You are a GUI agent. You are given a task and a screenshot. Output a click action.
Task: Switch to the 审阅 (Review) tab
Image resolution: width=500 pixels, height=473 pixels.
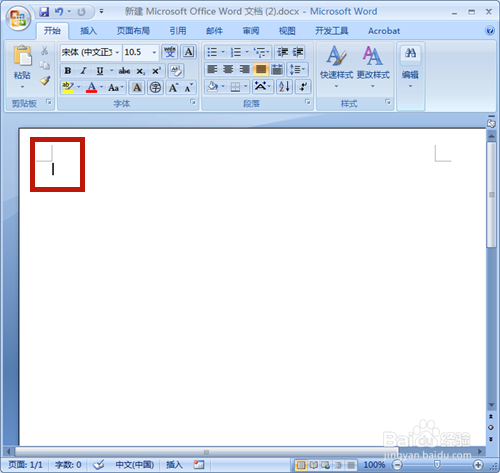pos(251,31)
